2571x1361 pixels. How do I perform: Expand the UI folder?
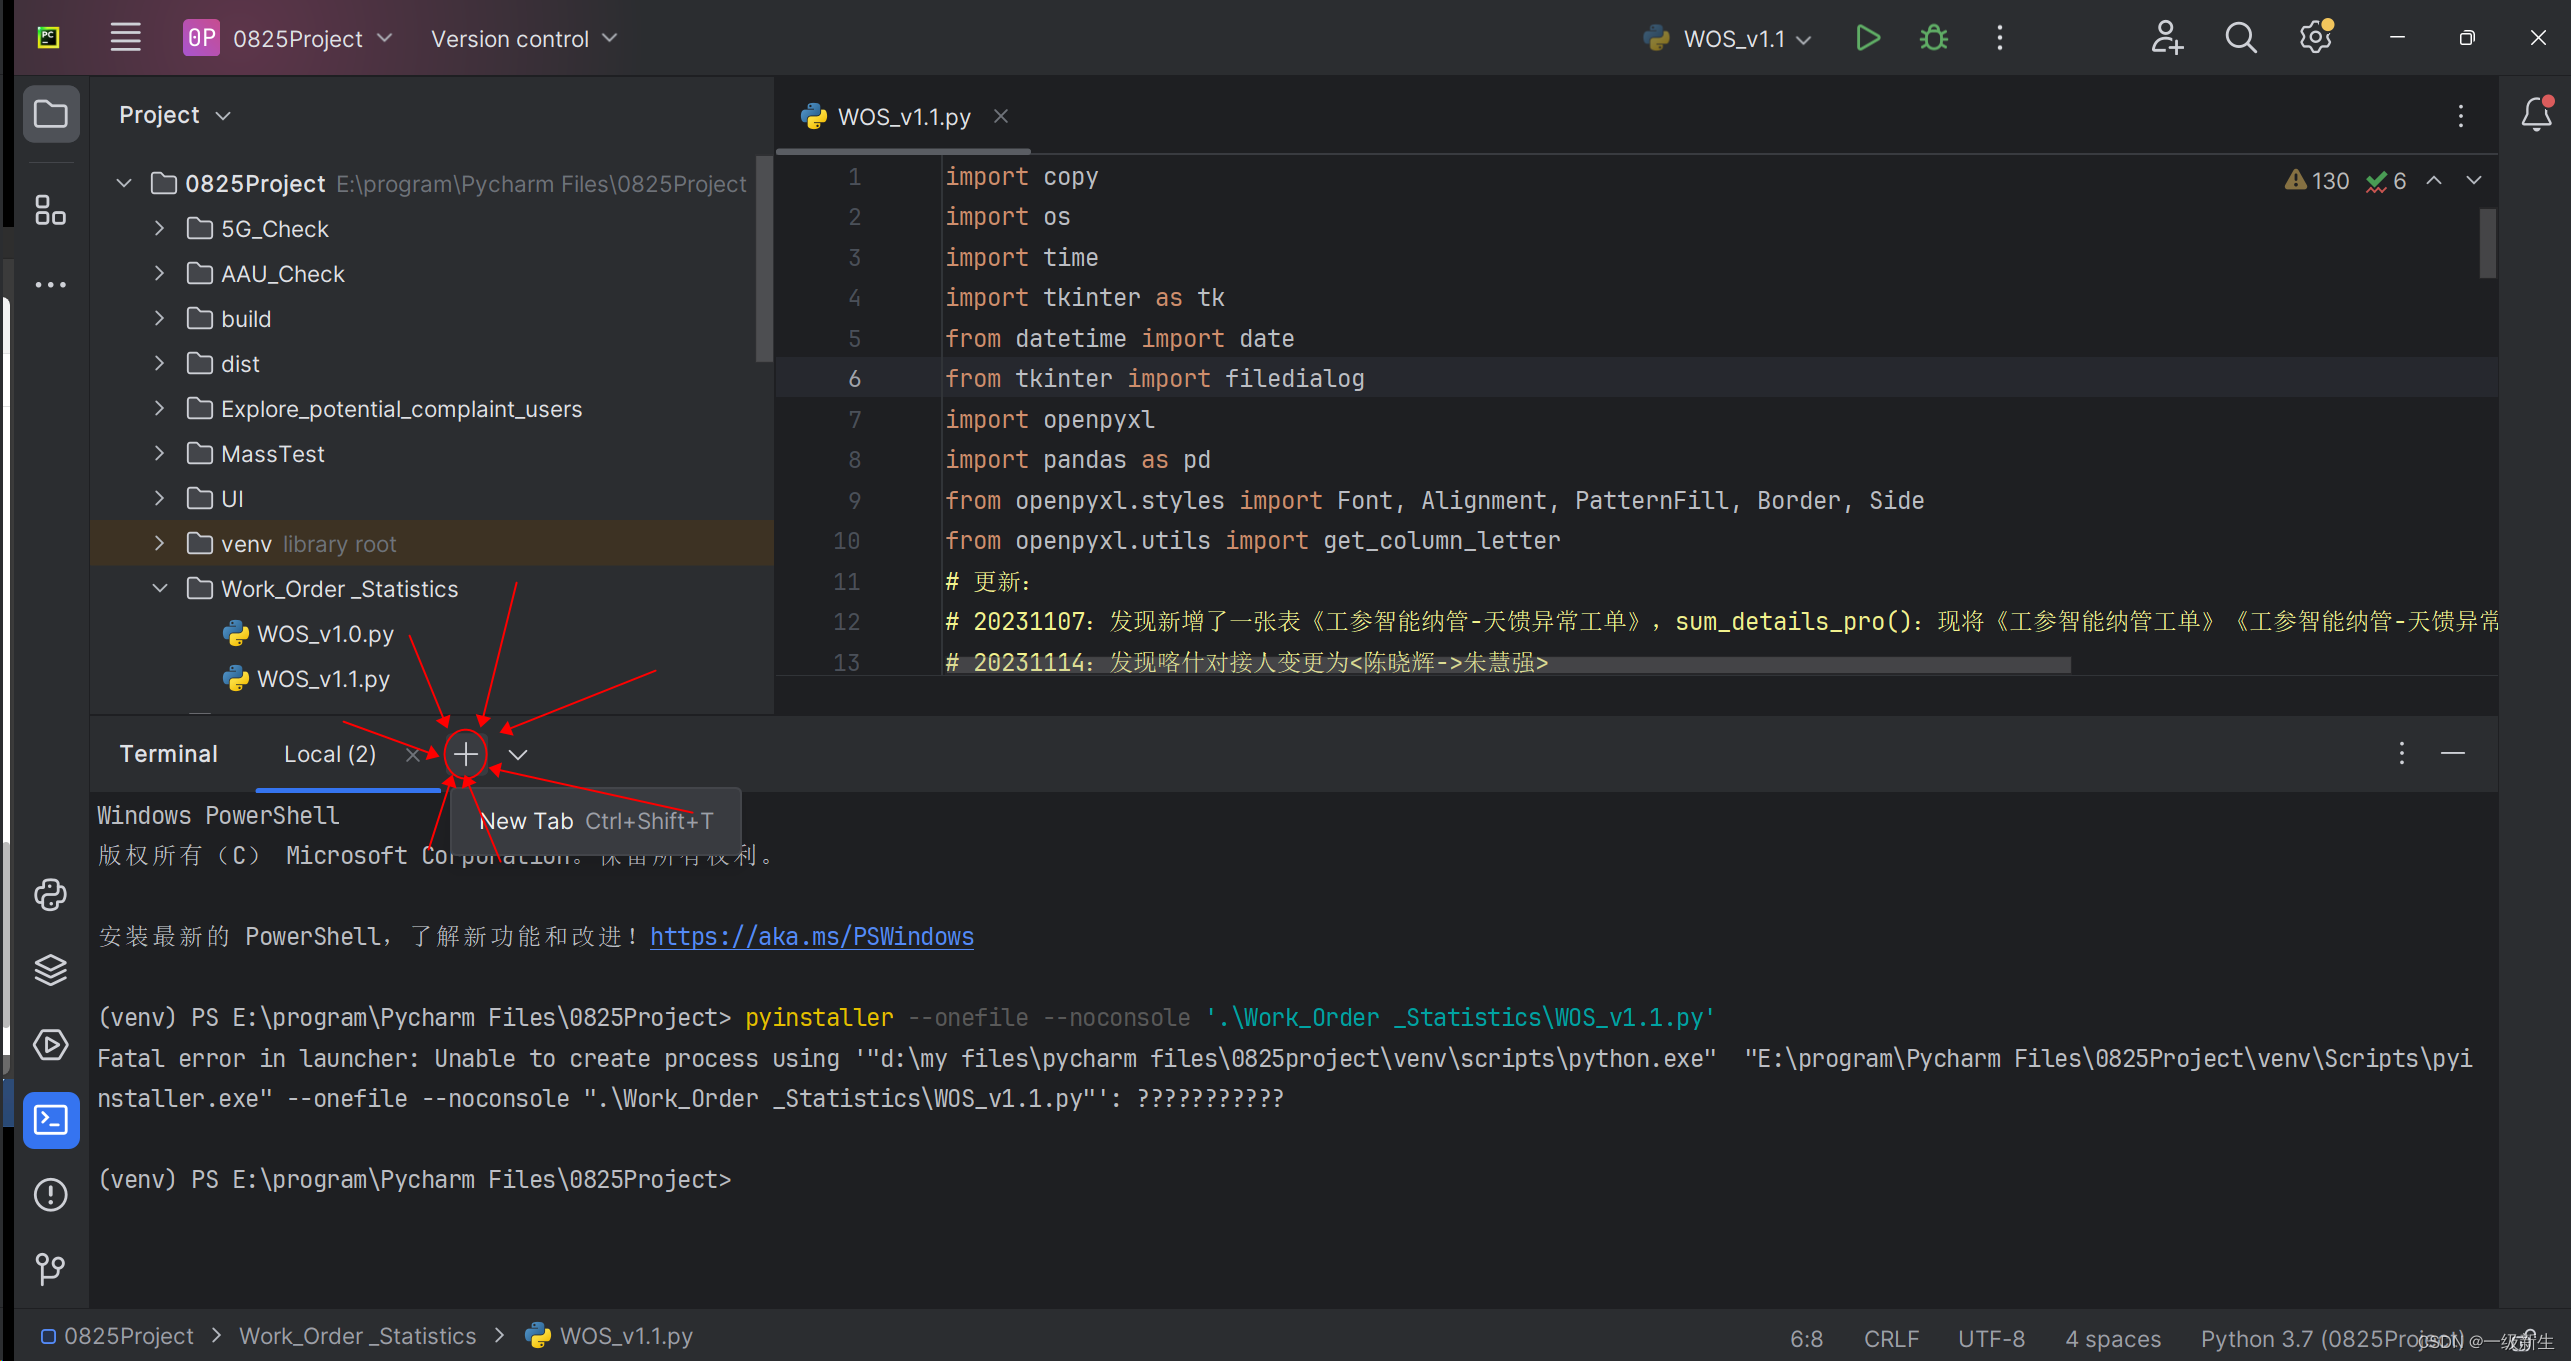pos(159,498)
